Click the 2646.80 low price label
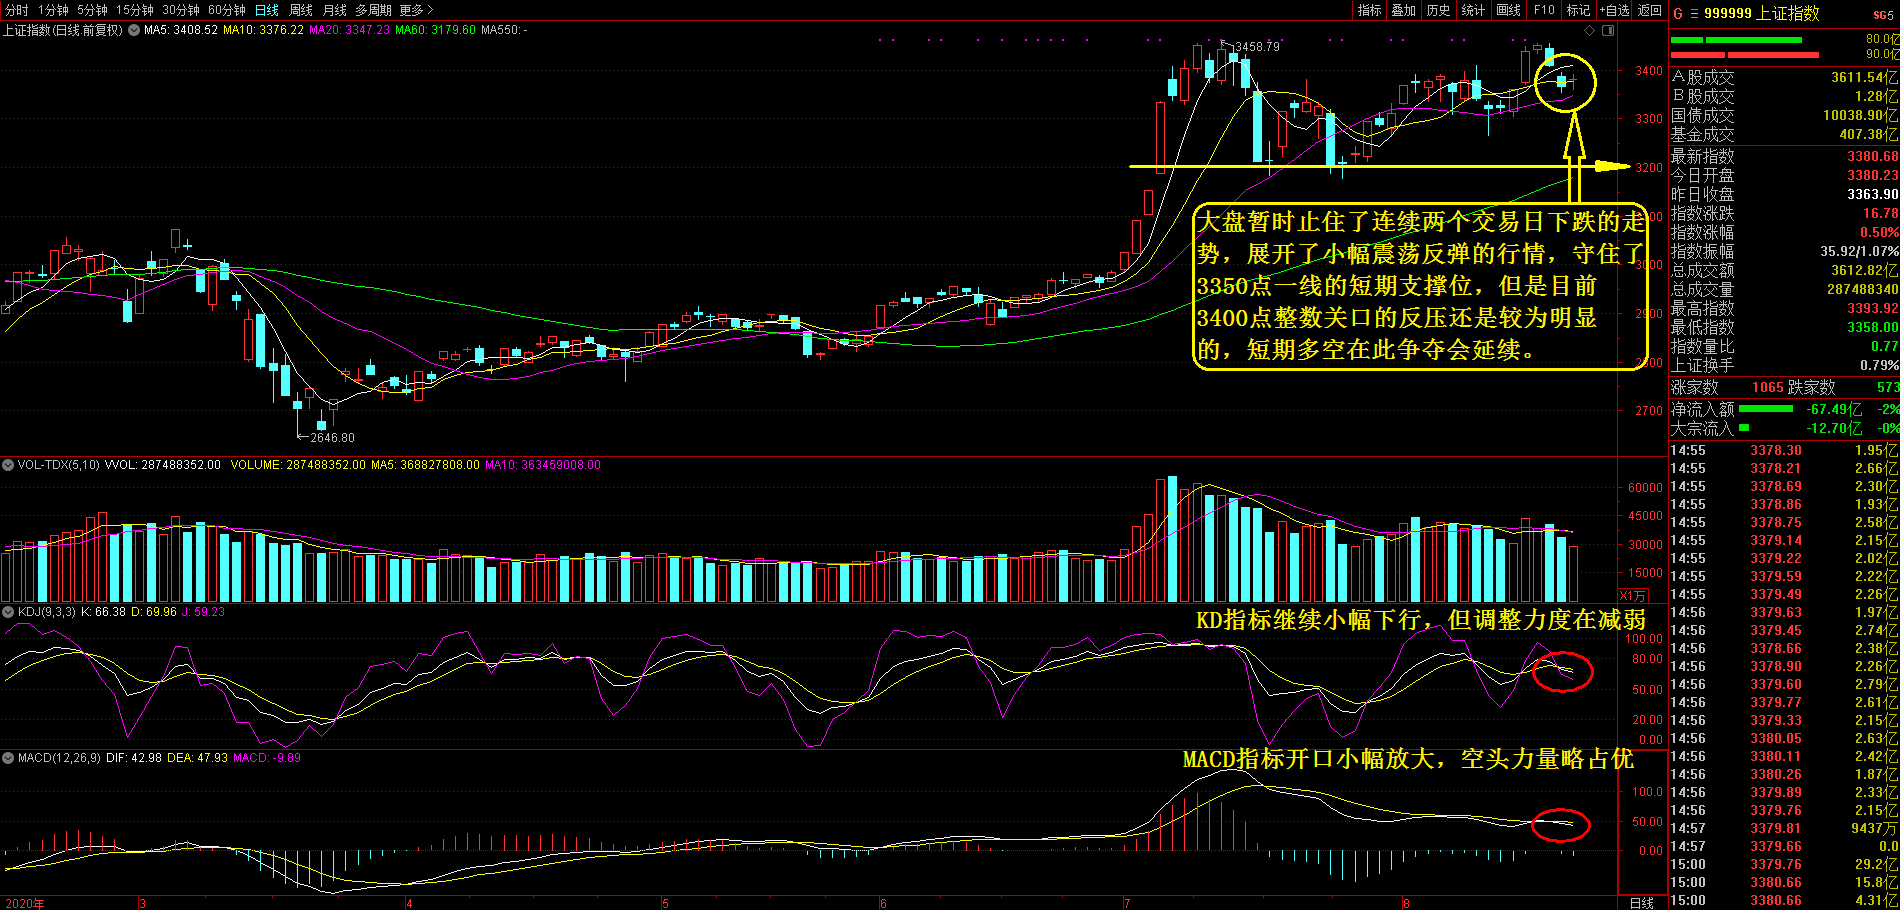The width and height of the screenshot is (1900, 910). (x=332, y=438)
